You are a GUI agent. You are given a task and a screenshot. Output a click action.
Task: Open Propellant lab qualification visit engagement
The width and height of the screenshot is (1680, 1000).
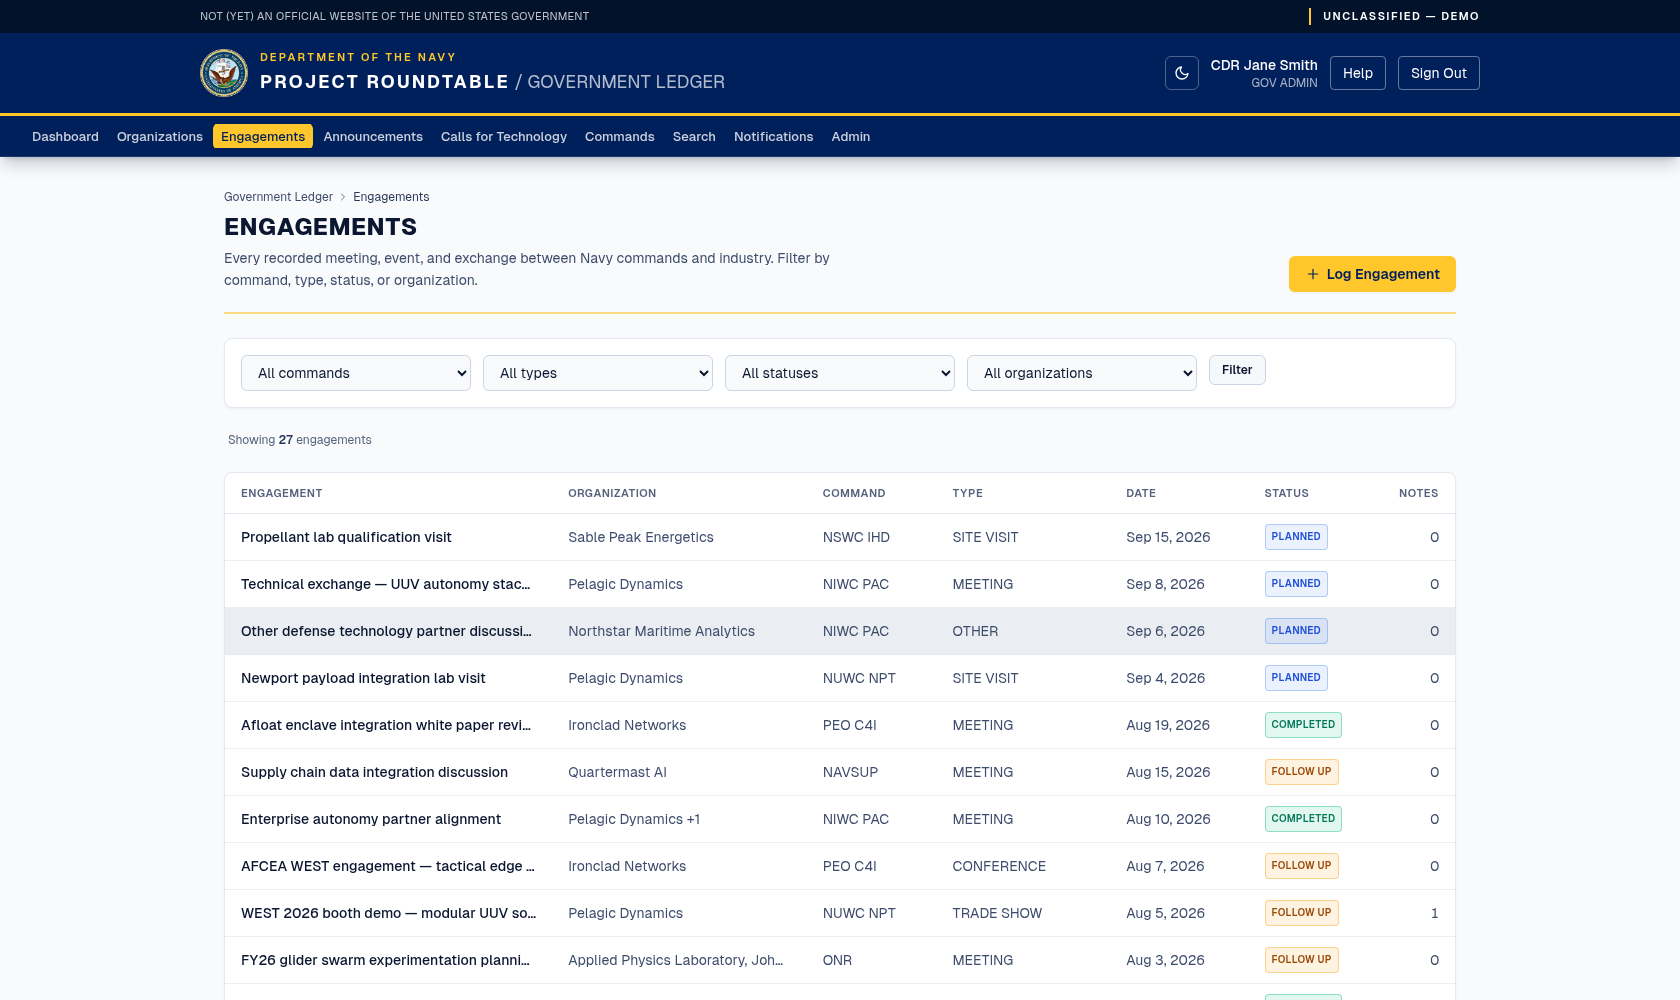346,537
